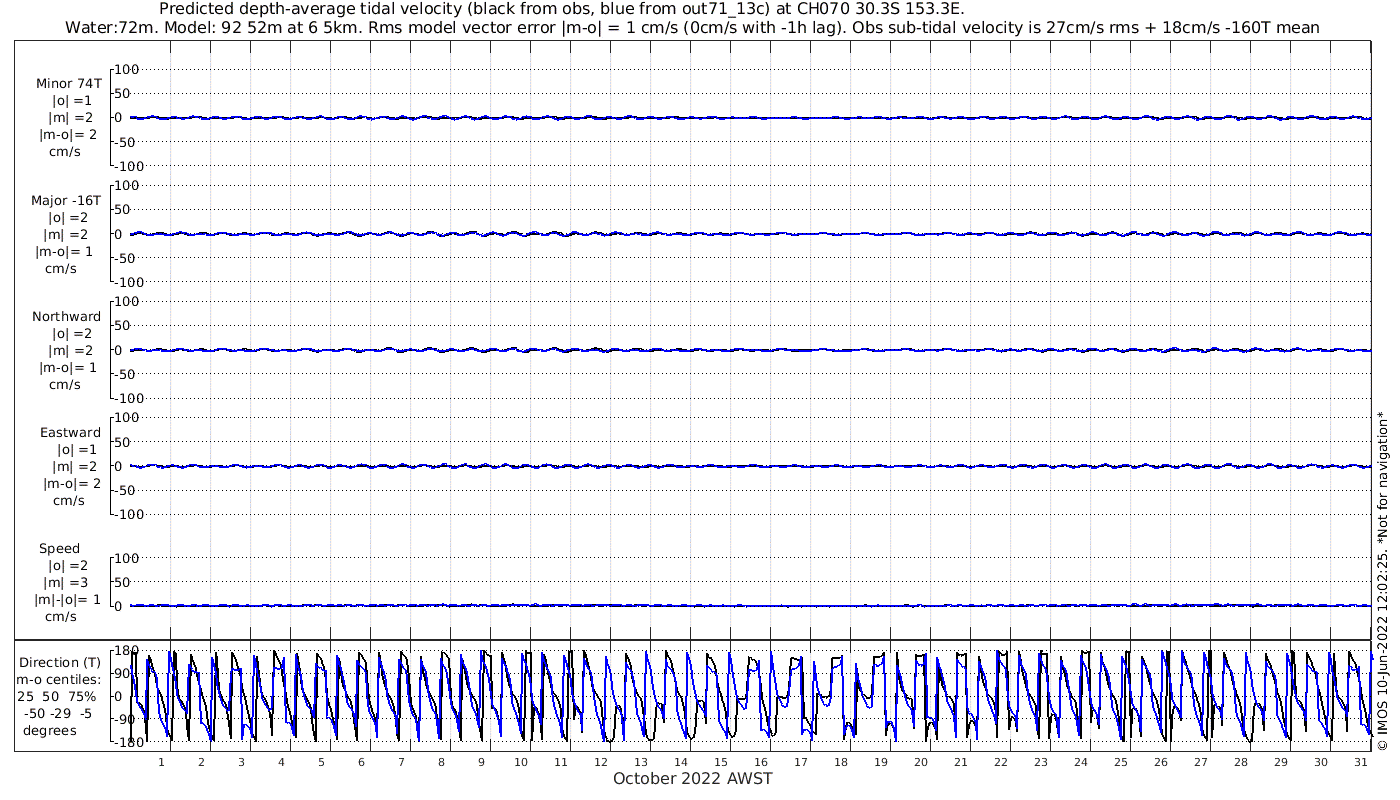Click day tick label '20' on x-axis

tap(921, 762)
